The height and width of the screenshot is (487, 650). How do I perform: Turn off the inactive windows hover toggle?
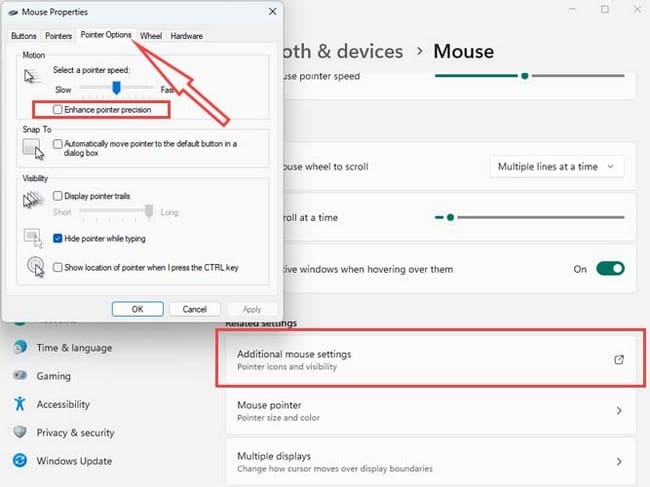(x=609, y=268)
